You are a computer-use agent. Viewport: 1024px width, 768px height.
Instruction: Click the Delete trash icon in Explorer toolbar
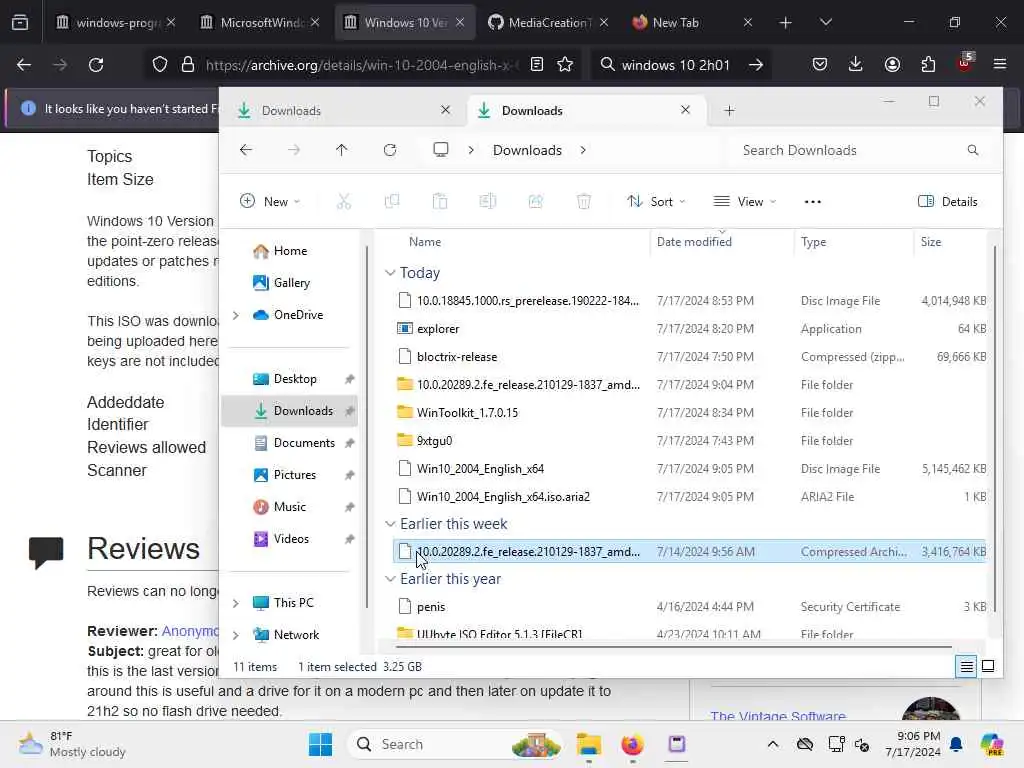click(x=584, y=202)
